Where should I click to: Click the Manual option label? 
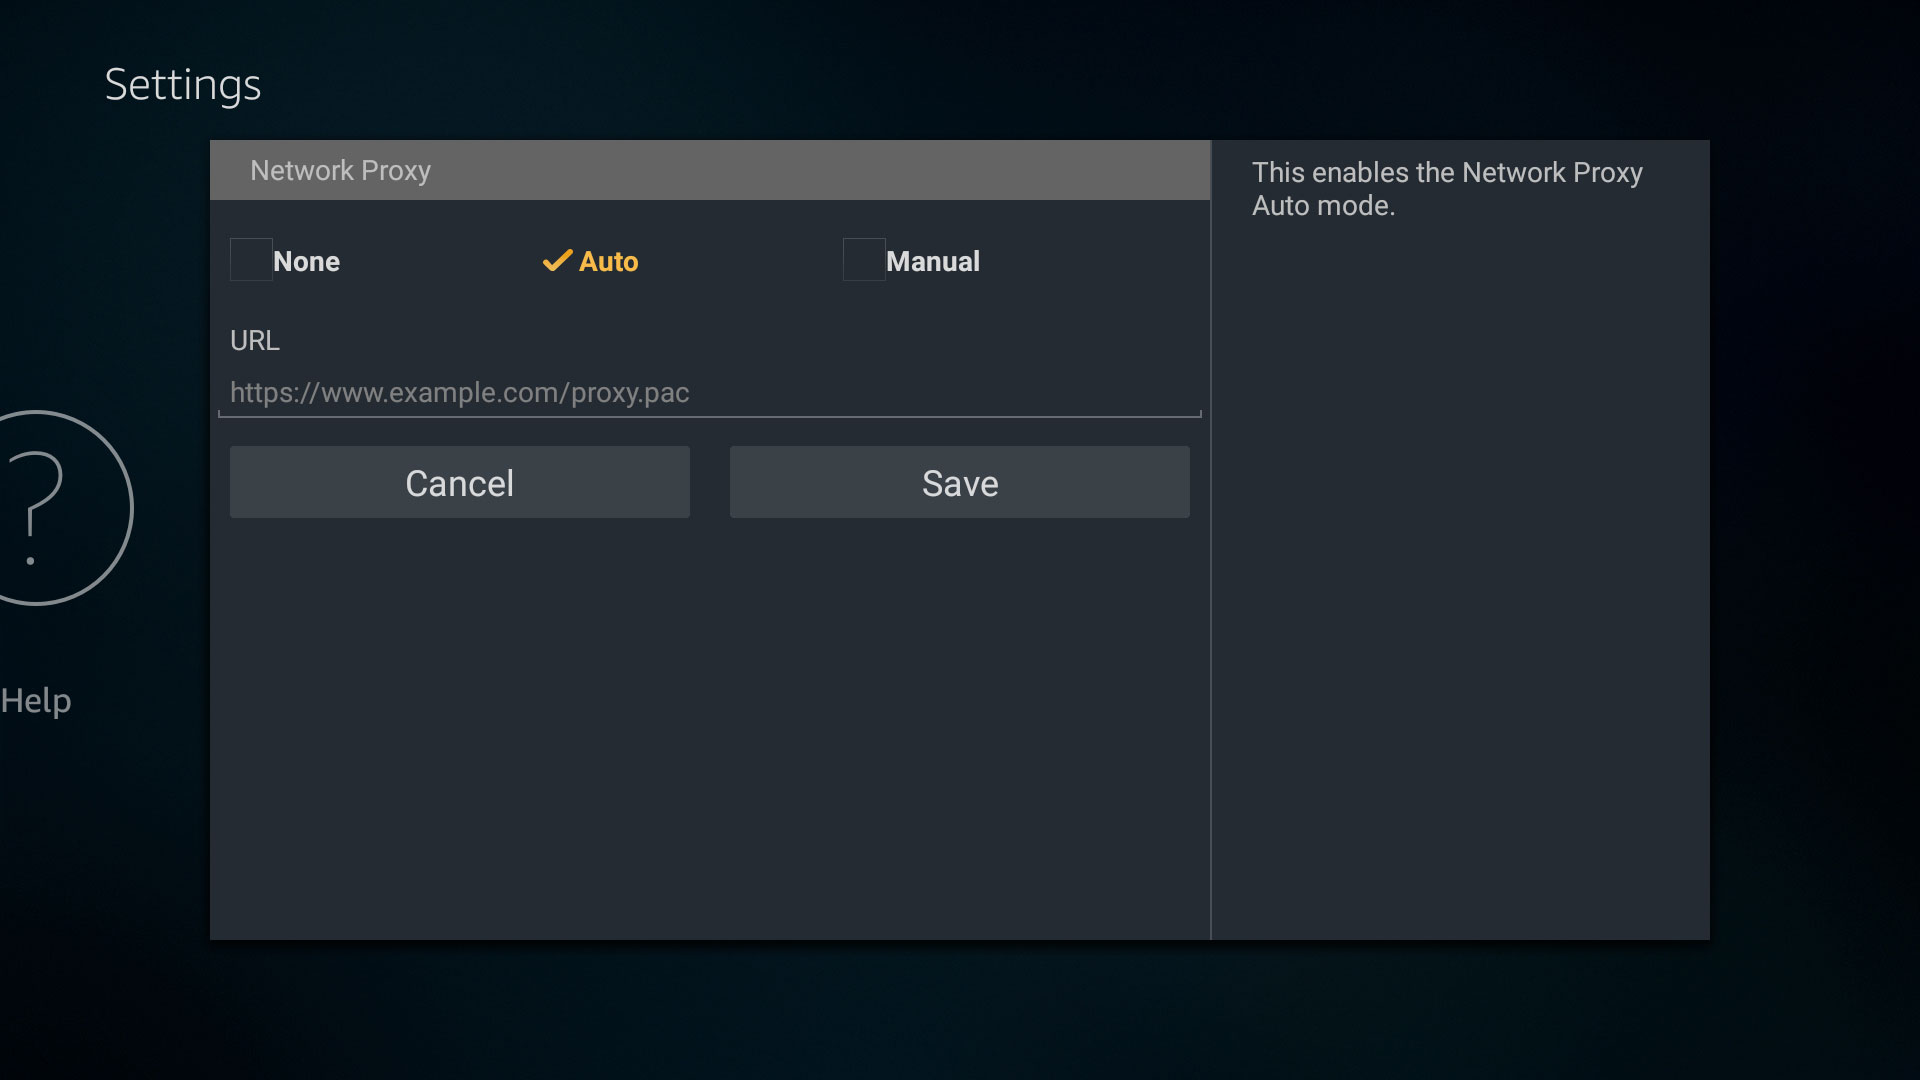click(932, 262)
